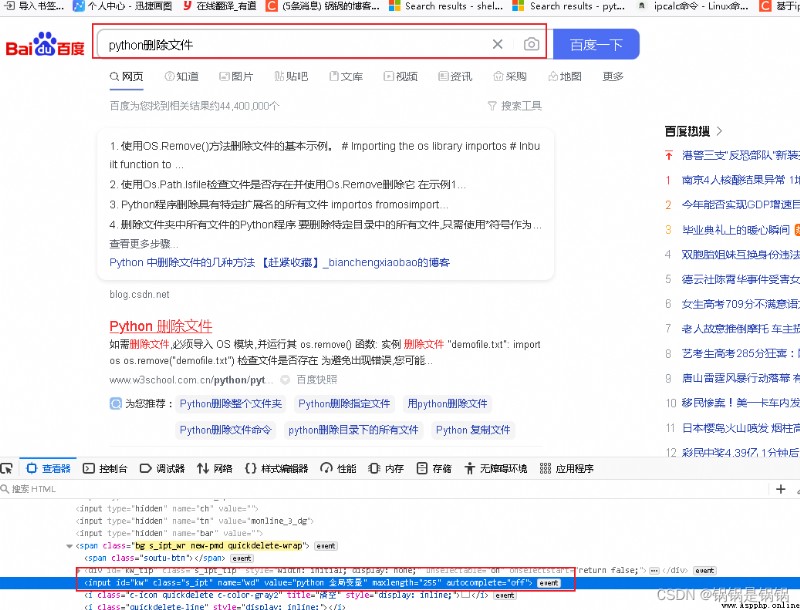This screenshot has height=610, width=800.
Task: Switch to the 查看器 inspector tab
Action: (48, 468)
